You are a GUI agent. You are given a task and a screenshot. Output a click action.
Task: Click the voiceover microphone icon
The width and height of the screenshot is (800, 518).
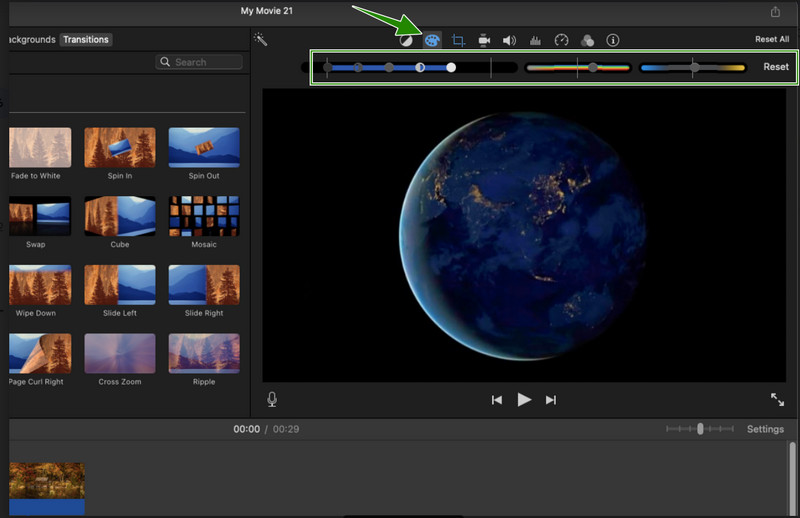point(272,400)
